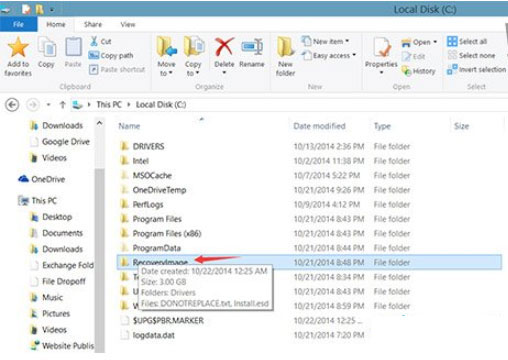Open Documents in navigation pane
This screenshot has height=360, width=508.
(x=62, y=233)
